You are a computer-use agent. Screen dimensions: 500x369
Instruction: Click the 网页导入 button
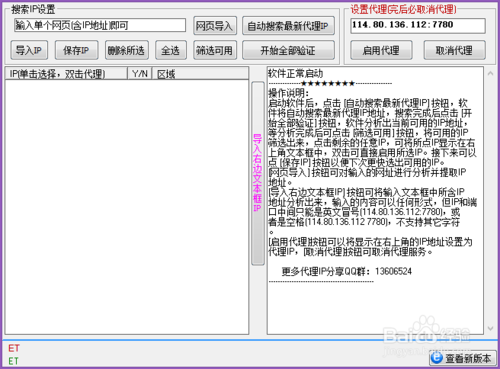[215, 26]
